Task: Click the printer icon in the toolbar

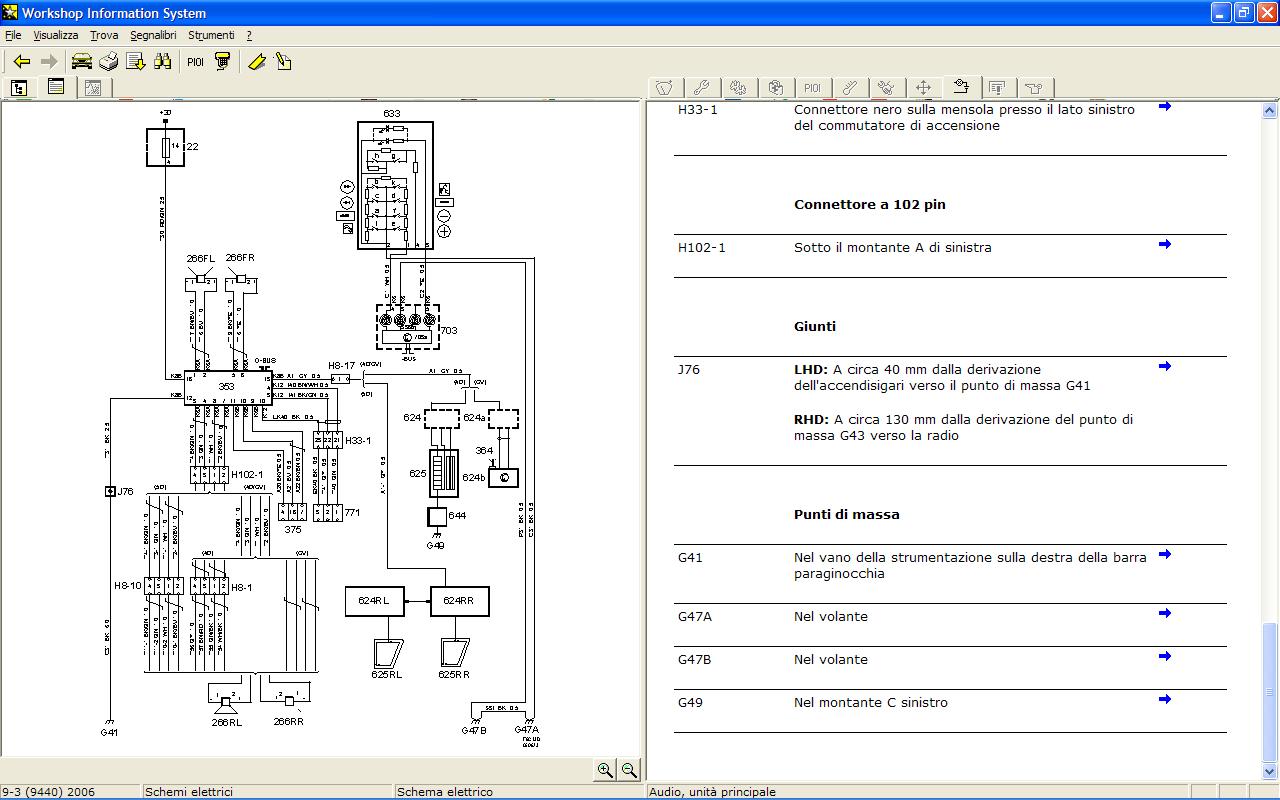Action: [x=108, y=62]
